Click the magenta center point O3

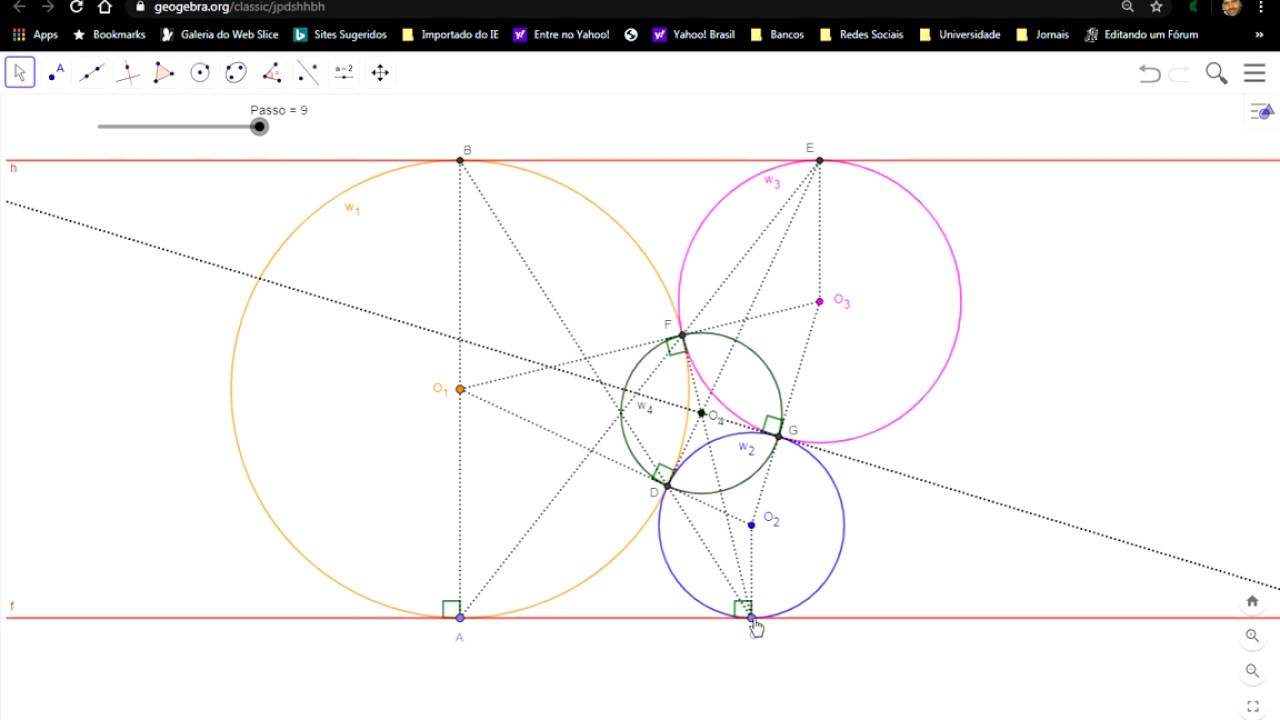(820, 301)
